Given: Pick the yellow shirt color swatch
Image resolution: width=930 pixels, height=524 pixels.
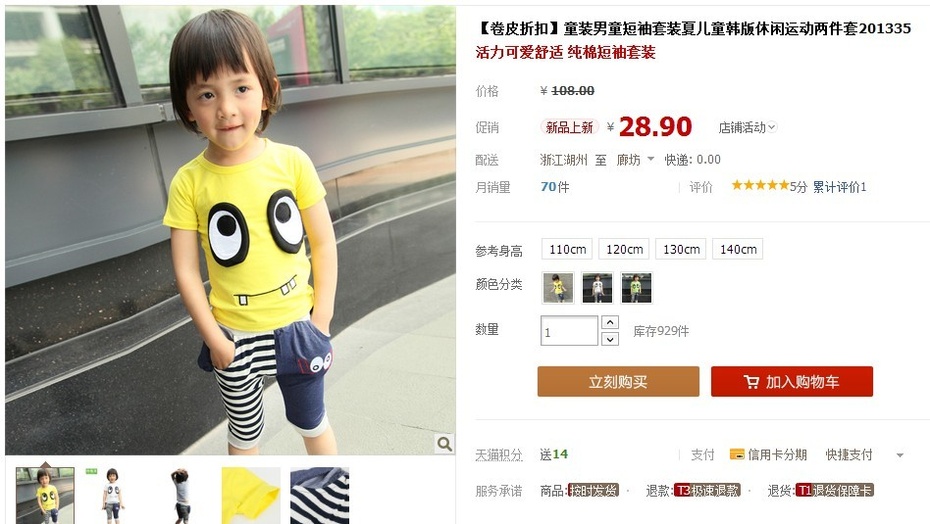Looking at the screenshot, I should click(x=558, y=288).
